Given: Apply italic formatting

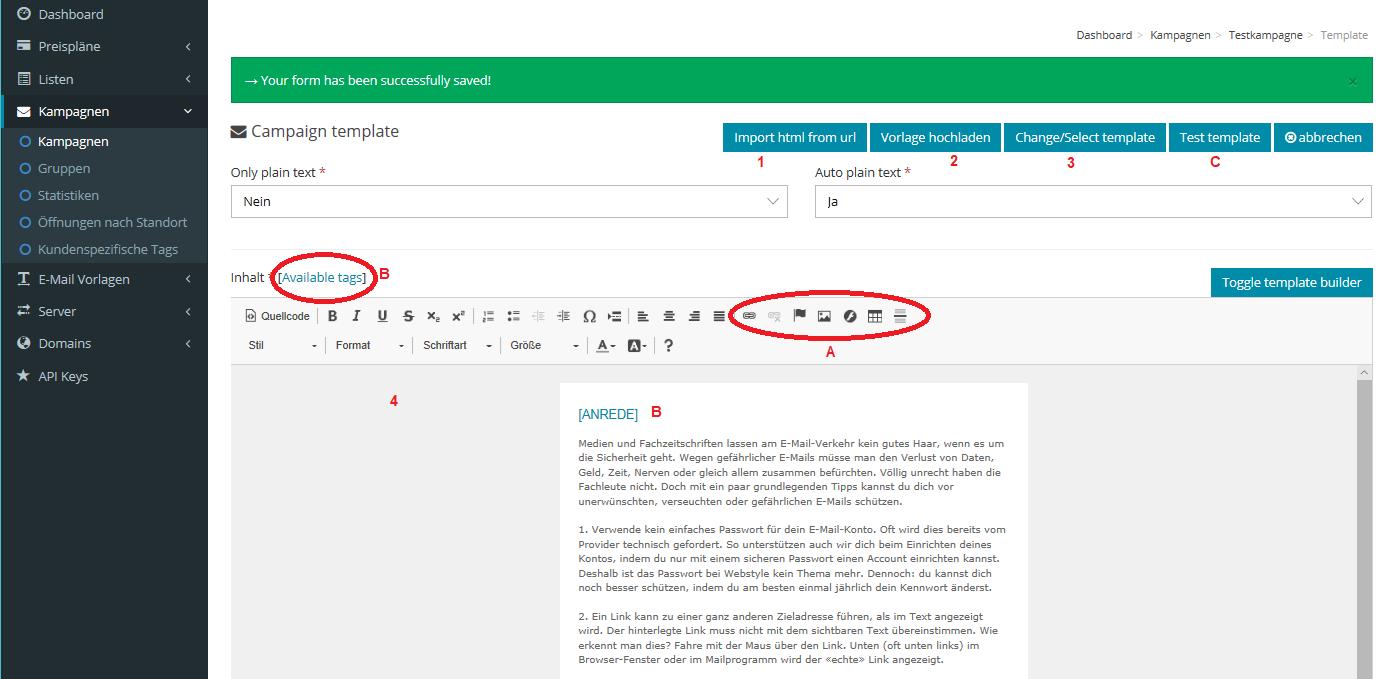Looking at the screenshot, I should [357, 316].
